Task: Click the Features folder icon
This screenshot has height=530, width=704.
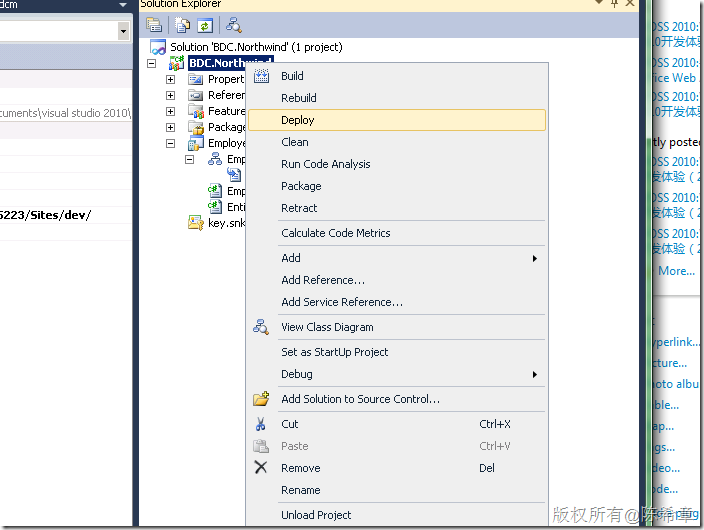Action: pyautogui.click(x=196, y=111)
